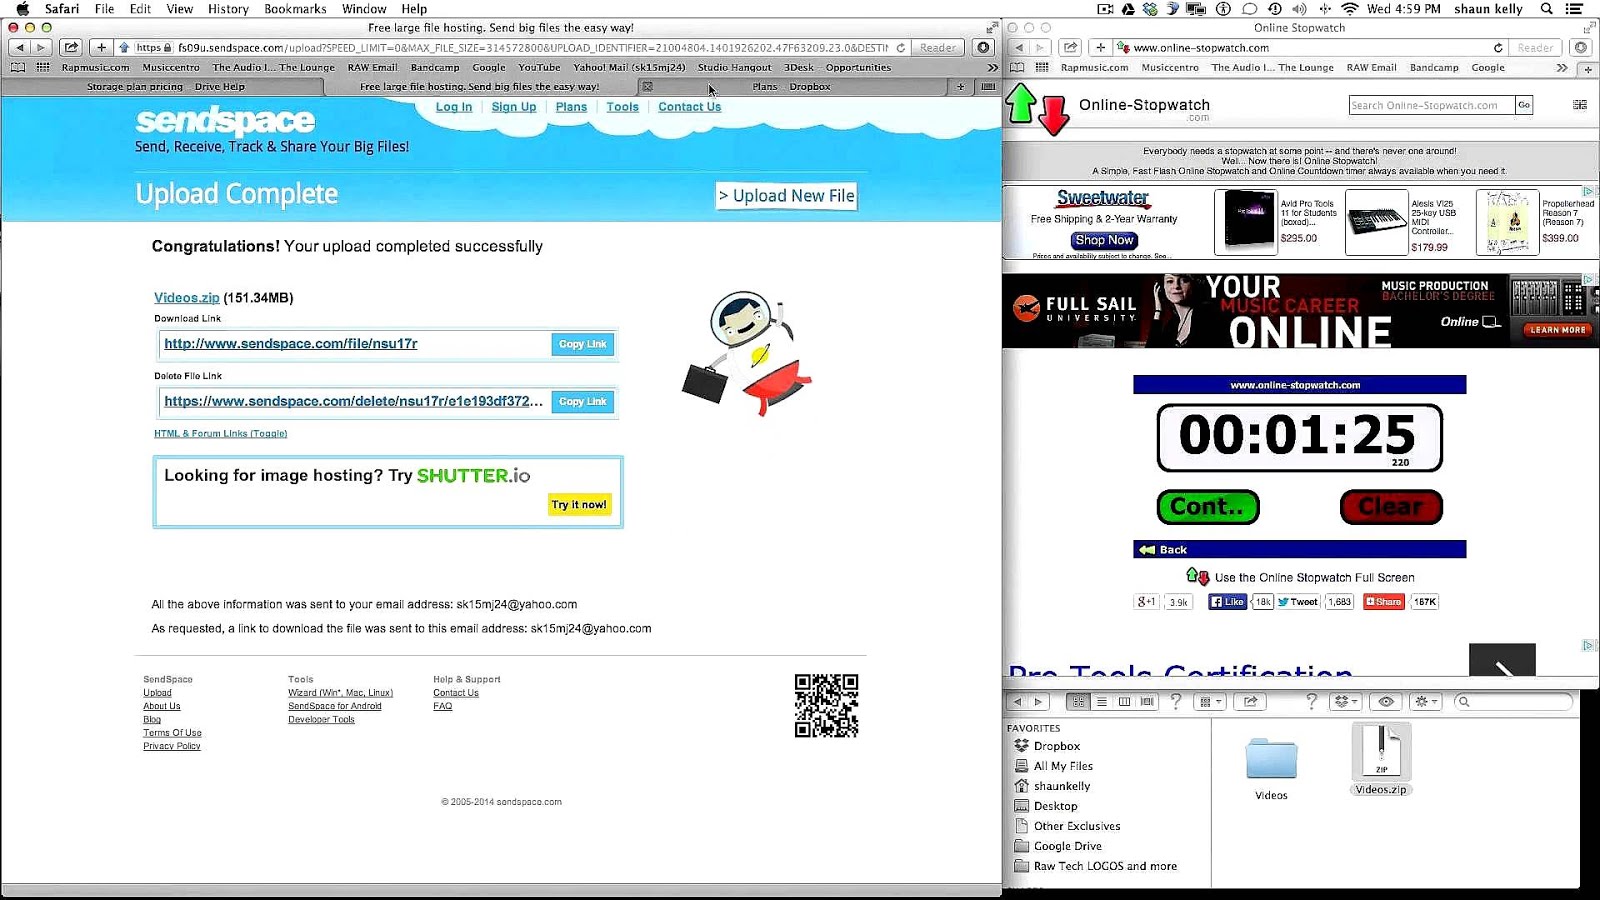Open Safari Bookmarks menu
The image size is (1600, 900).
[x=295, y=8]
